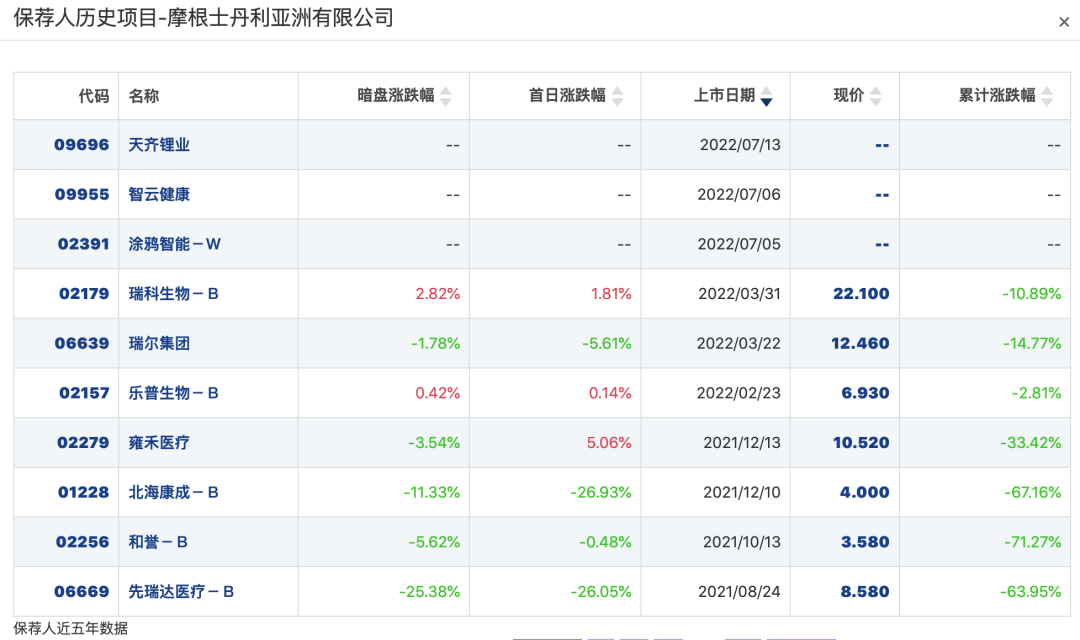This screenshot has height=640, width=1080.
Task: Open 雍禾医疗 stock page
Action: 159,442
